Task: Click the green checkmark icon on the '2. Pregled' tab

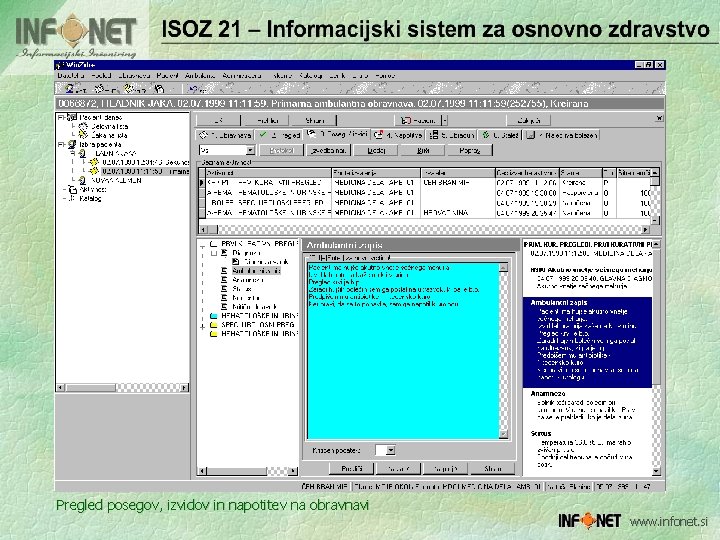Action: click(x=263, y=135)
